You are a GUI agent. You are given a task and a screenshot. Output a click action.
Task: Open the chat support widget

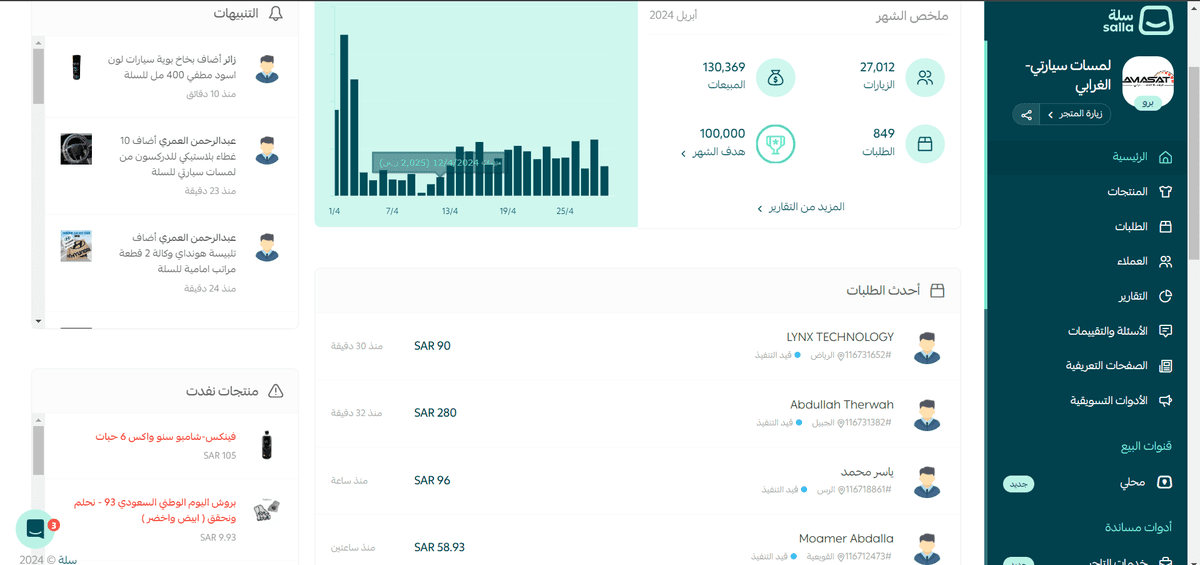[x=35, y=528]
